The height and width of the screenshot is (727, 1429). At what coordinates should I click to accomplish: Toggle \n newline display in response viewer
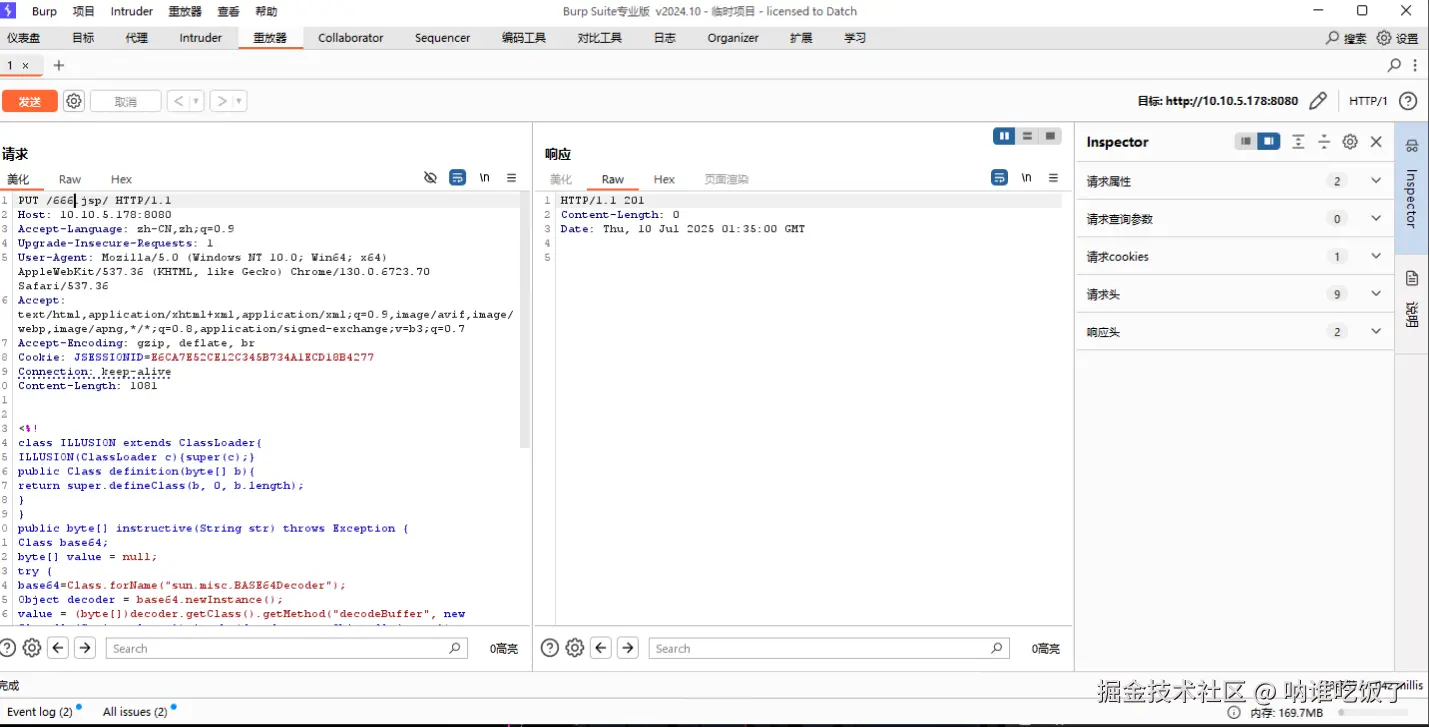tap(1027, 178)
